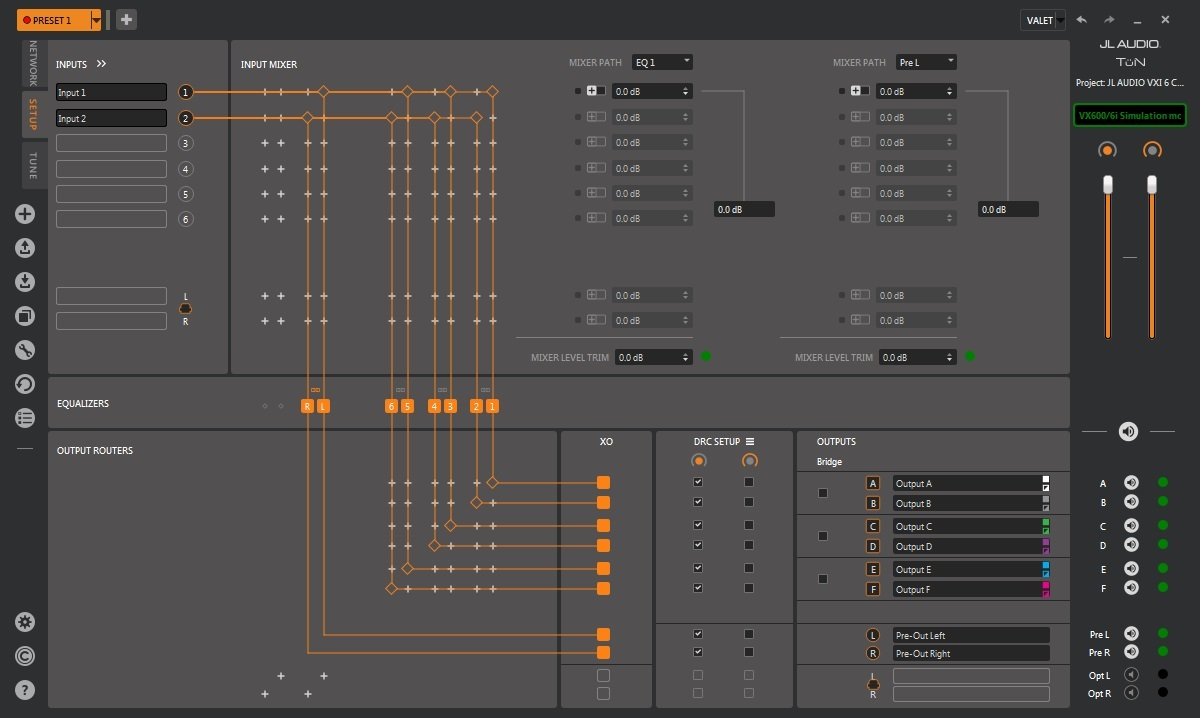This screenshot has width=1202, height=718.
Task: Adjust EQ 1 mixer level trim stepper
Action: pos(686,357)
